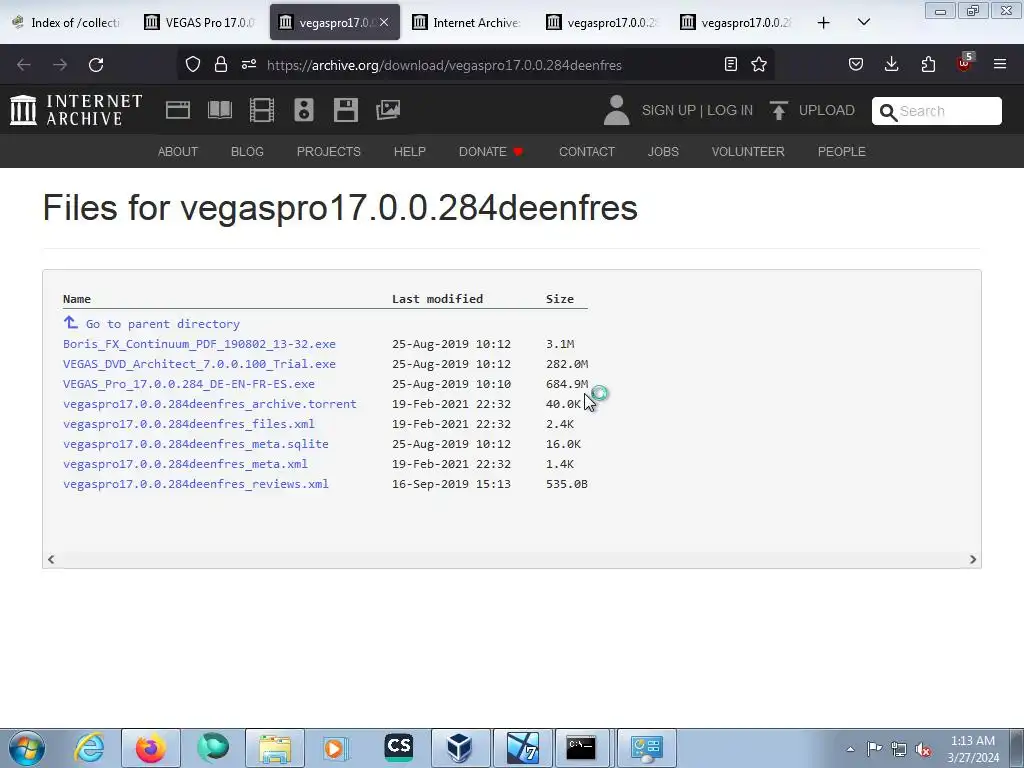Download VEGAS_Pro_17.0.0.284_DE-EN-FR-ES.exe
The height and width of the screenshot is (768, 1024).
[x=189, y=384]
